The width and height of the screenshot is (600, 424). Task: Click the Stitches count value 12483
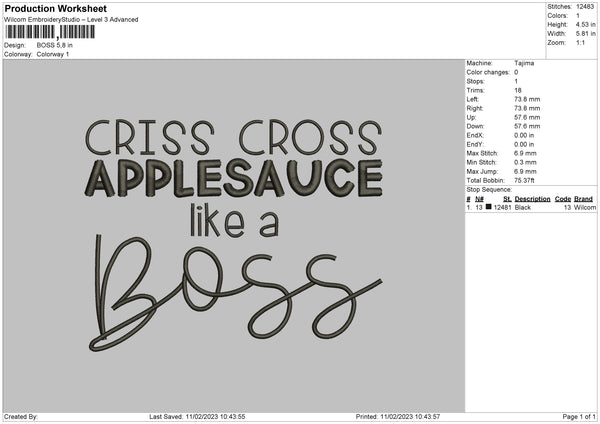[x=587, y=8]
